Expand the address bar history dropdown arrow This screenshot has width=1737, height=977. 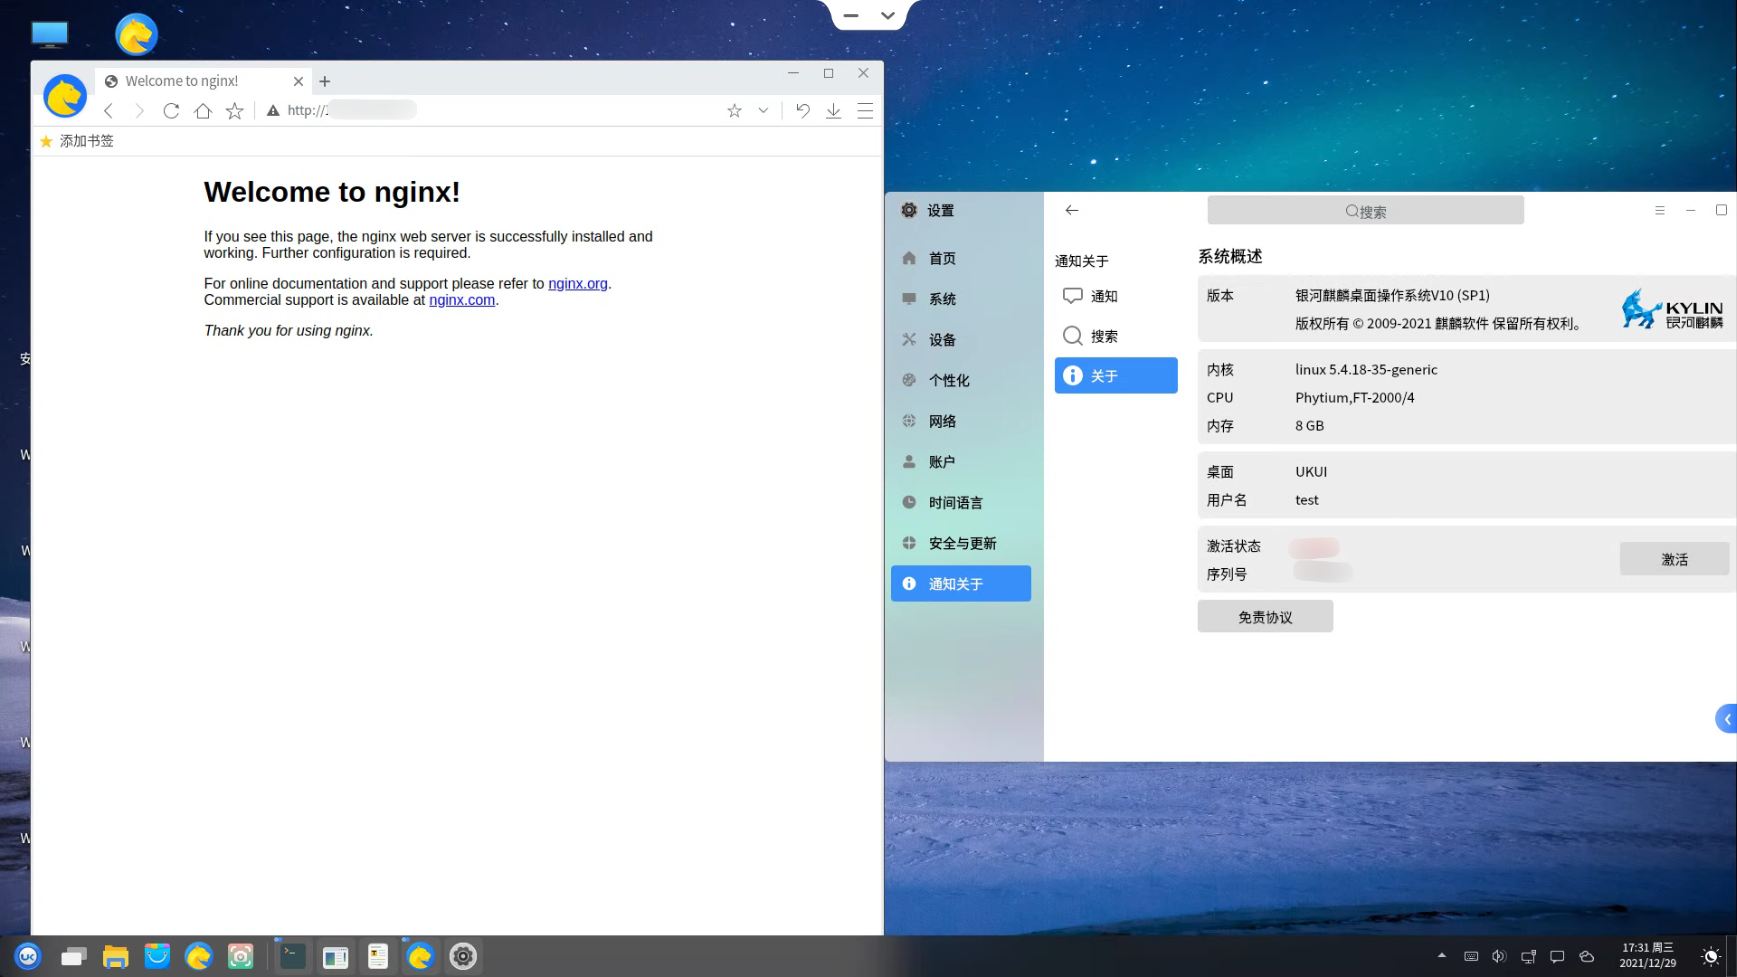(763, 111)
